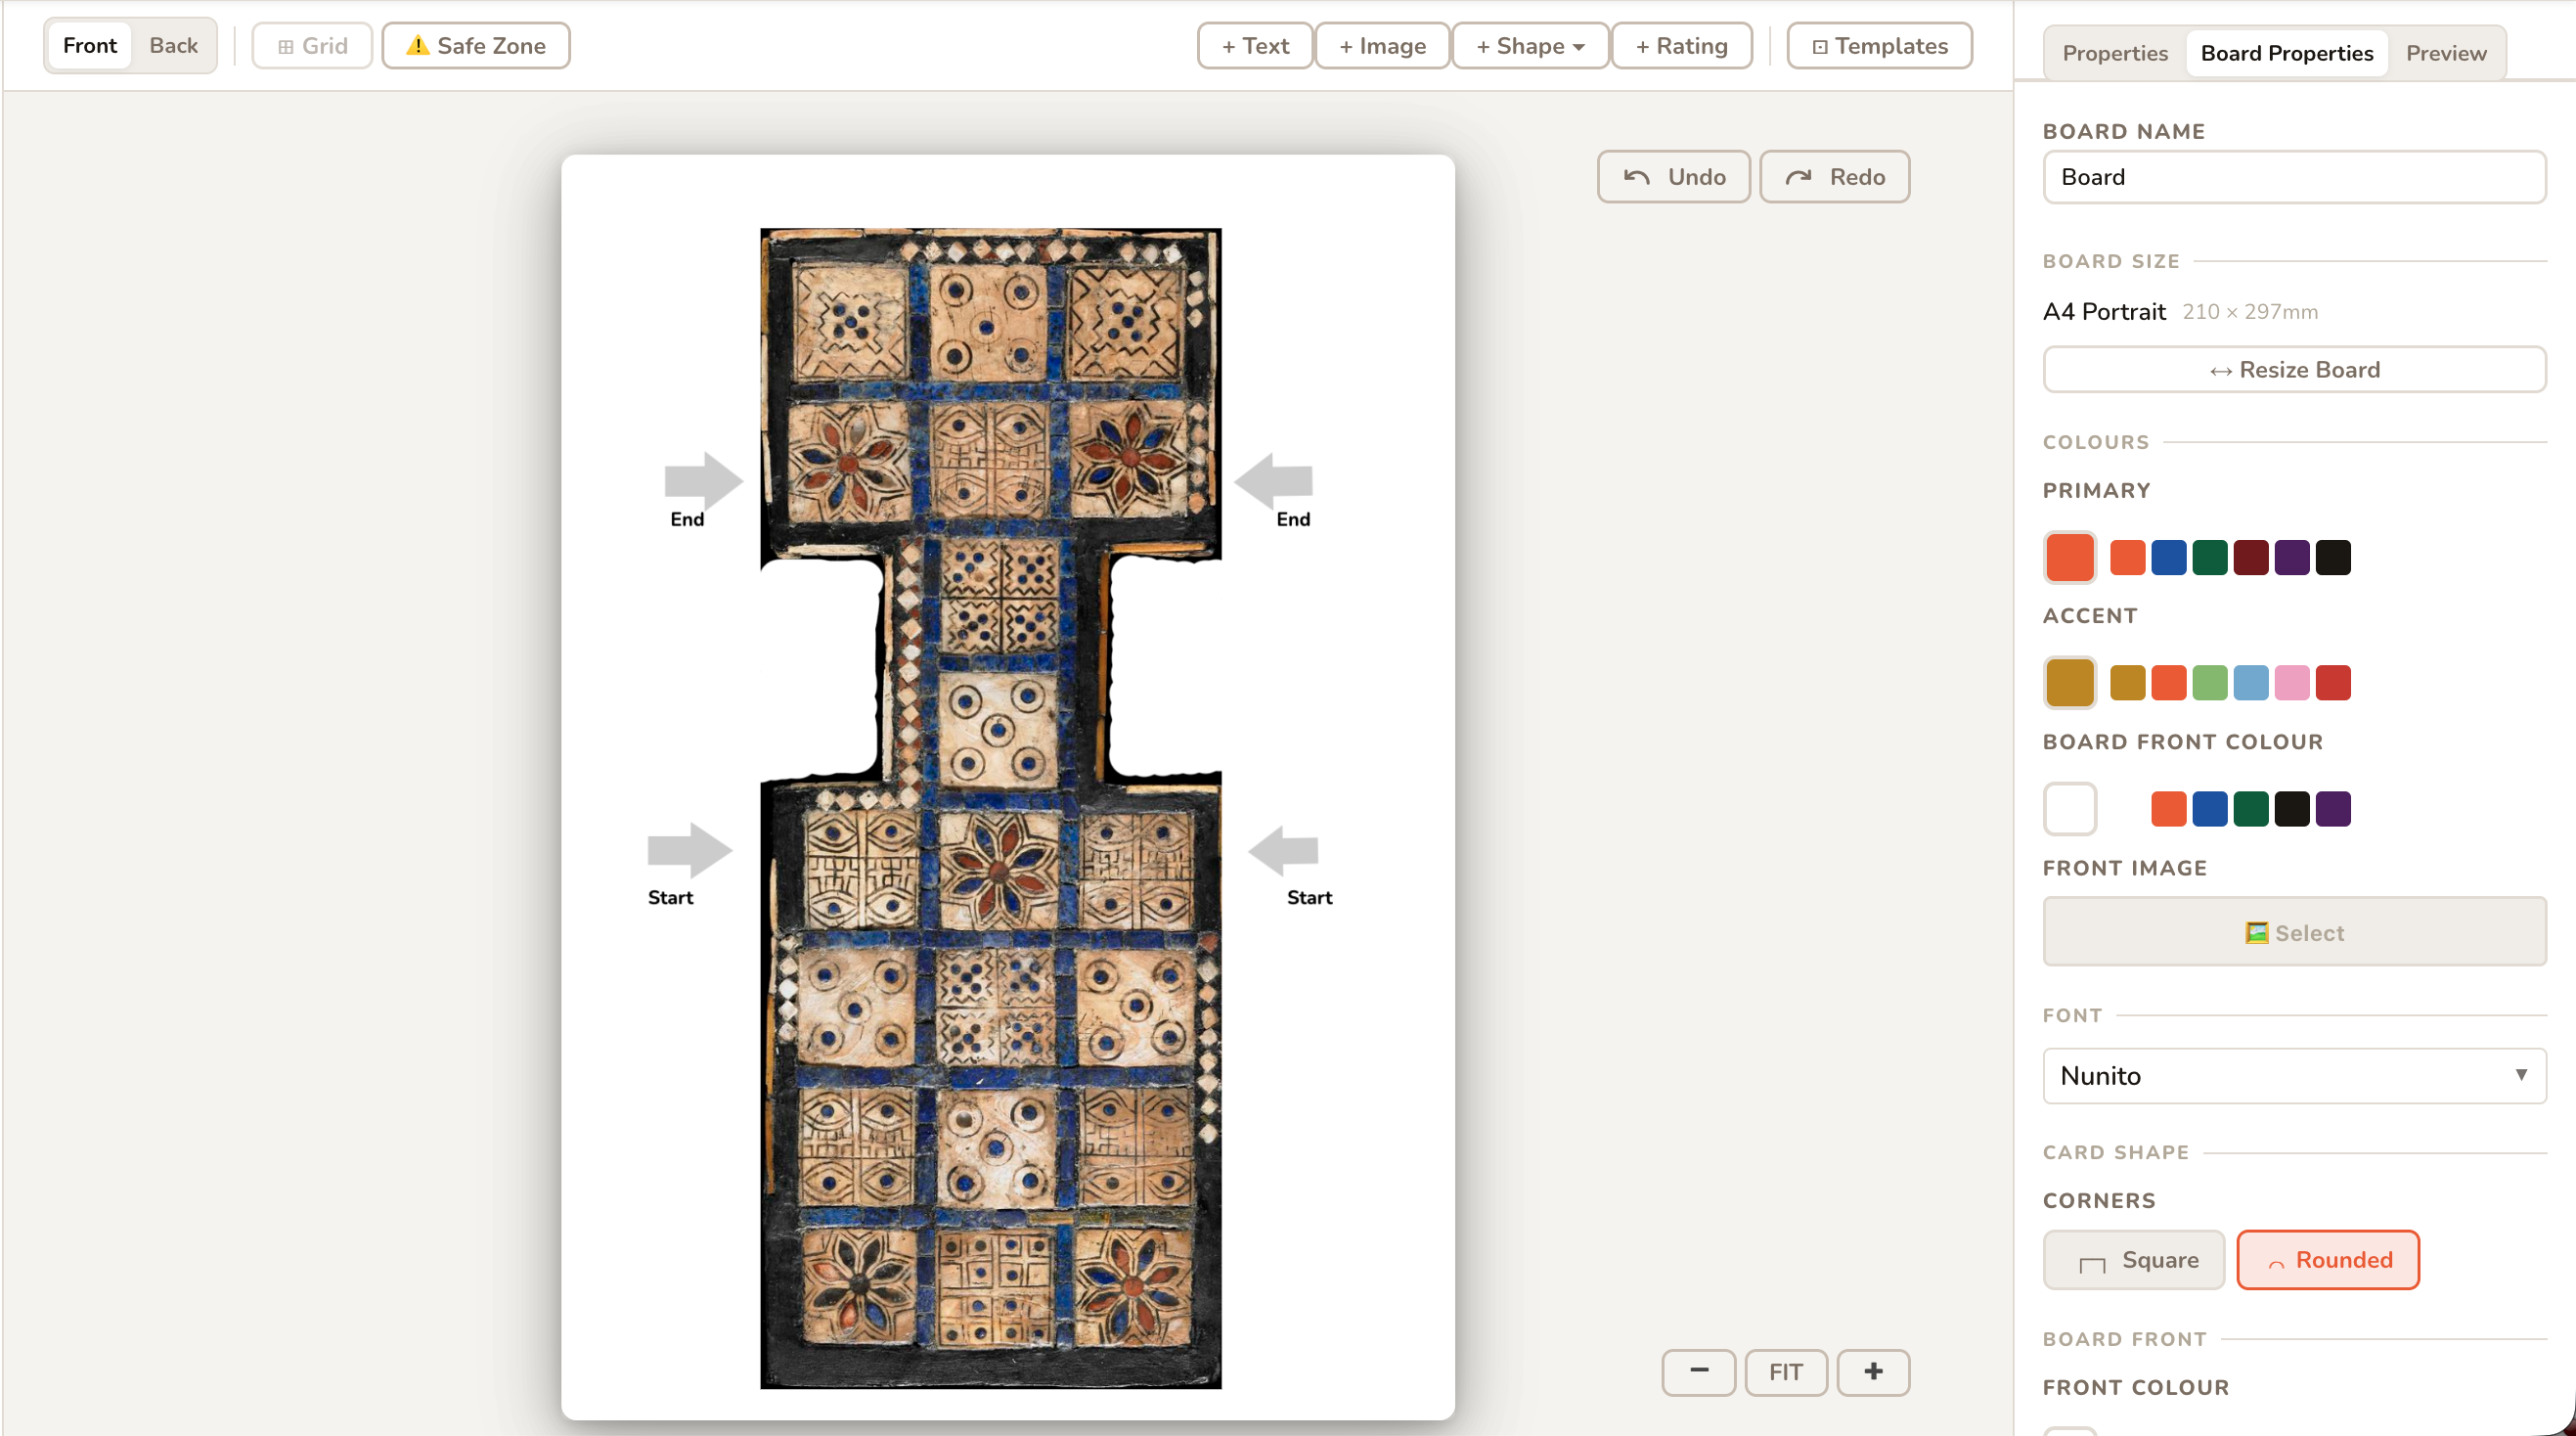This screenshot has height=1436, width=2576.
Task: Click the white board front colour swatch
Action: click(2070, 809)
